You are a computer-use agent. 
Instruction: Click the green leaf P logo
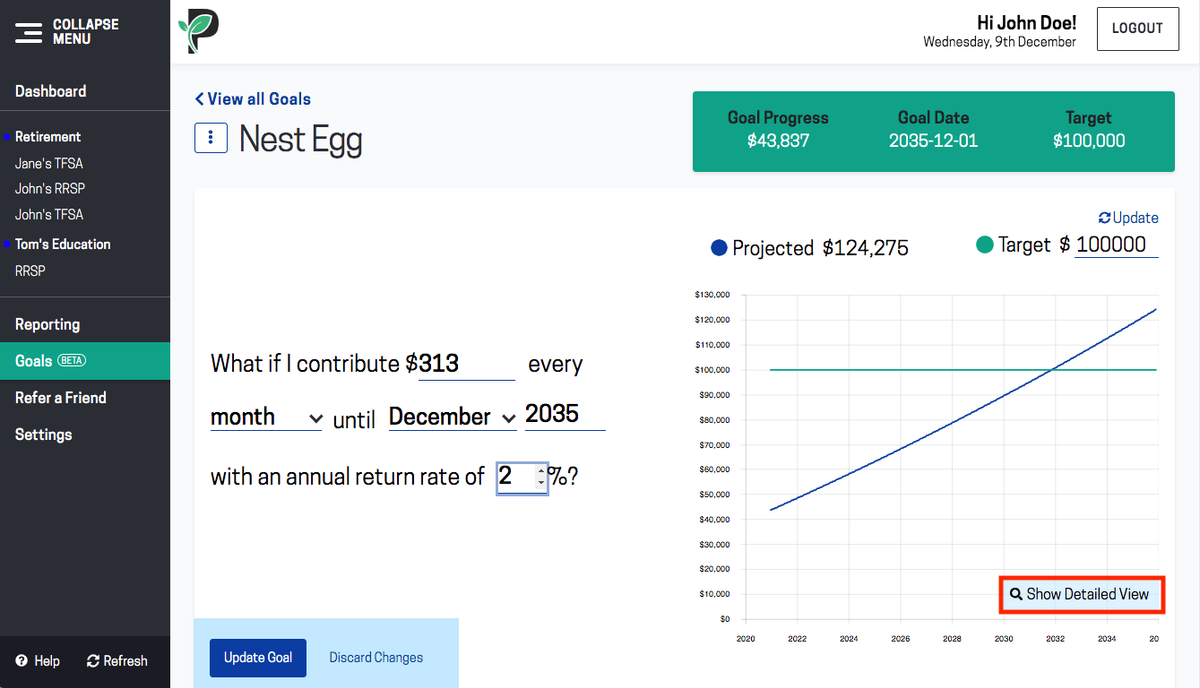coord(198,31)
